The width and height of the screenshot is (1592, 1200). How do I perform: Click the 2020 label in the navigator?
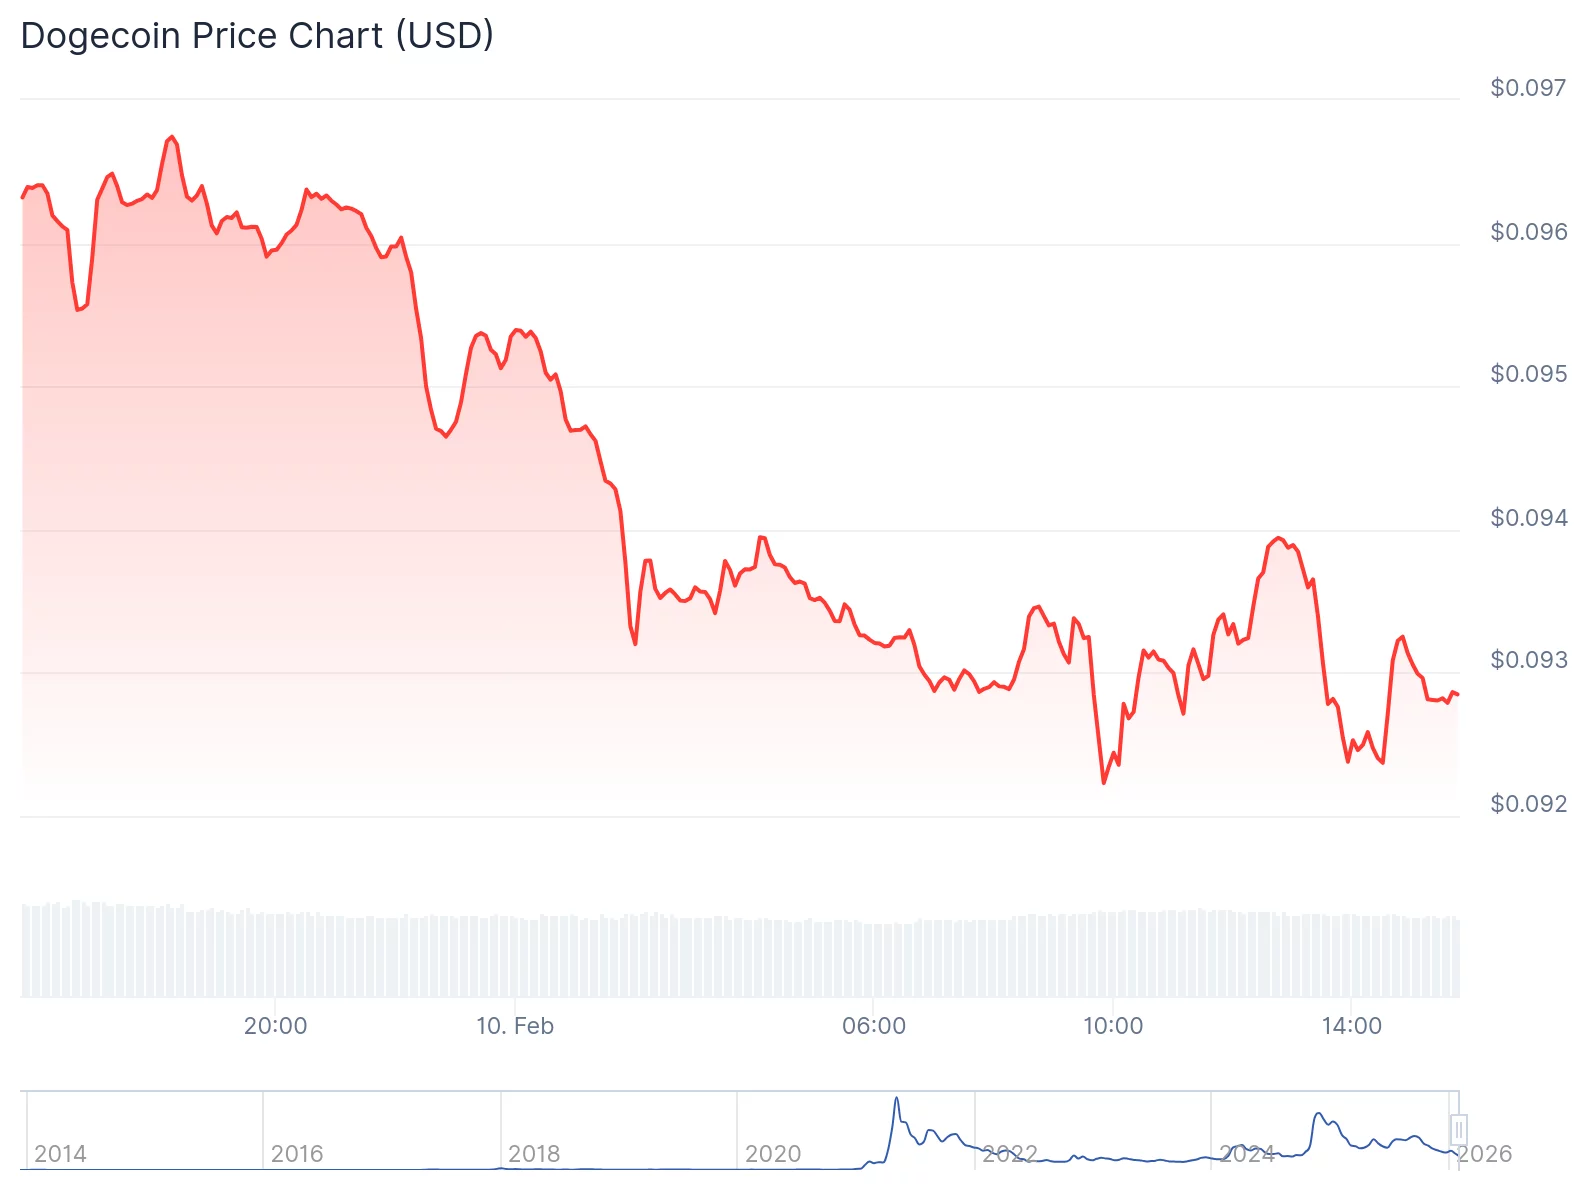(773, 1154)
